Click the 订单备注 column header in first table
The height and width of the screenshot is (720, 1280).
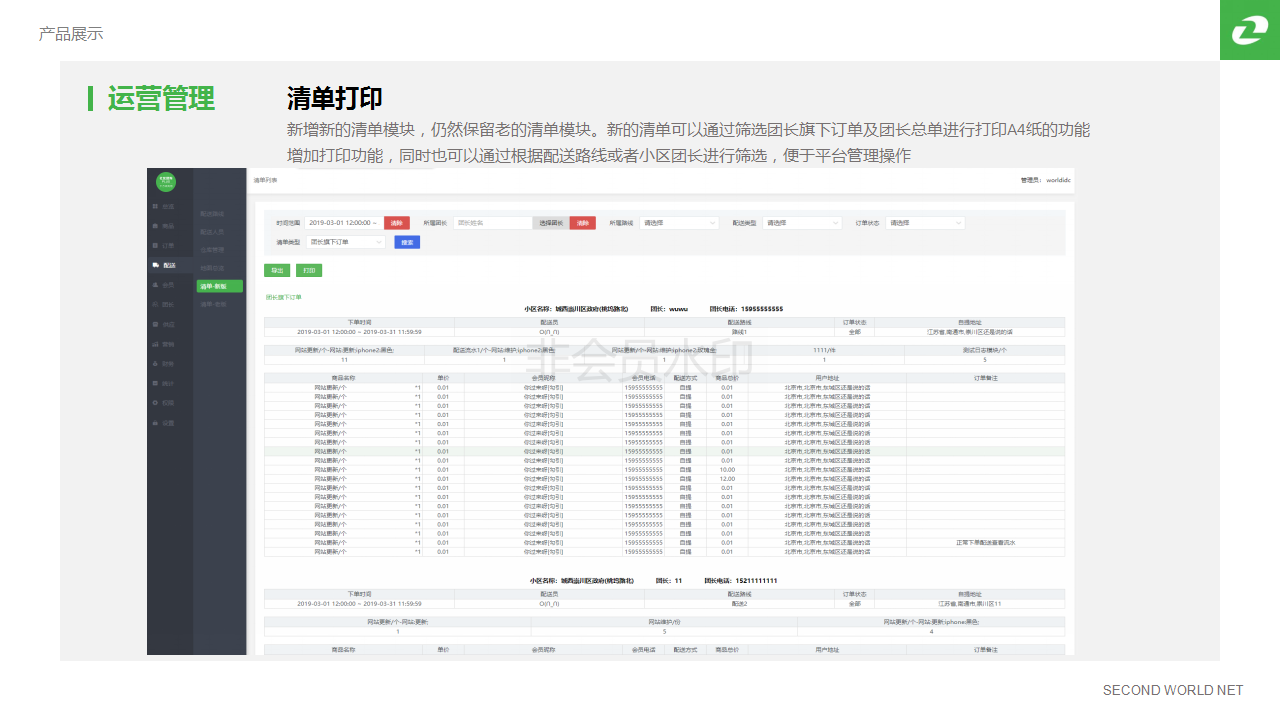pos(986,378)
